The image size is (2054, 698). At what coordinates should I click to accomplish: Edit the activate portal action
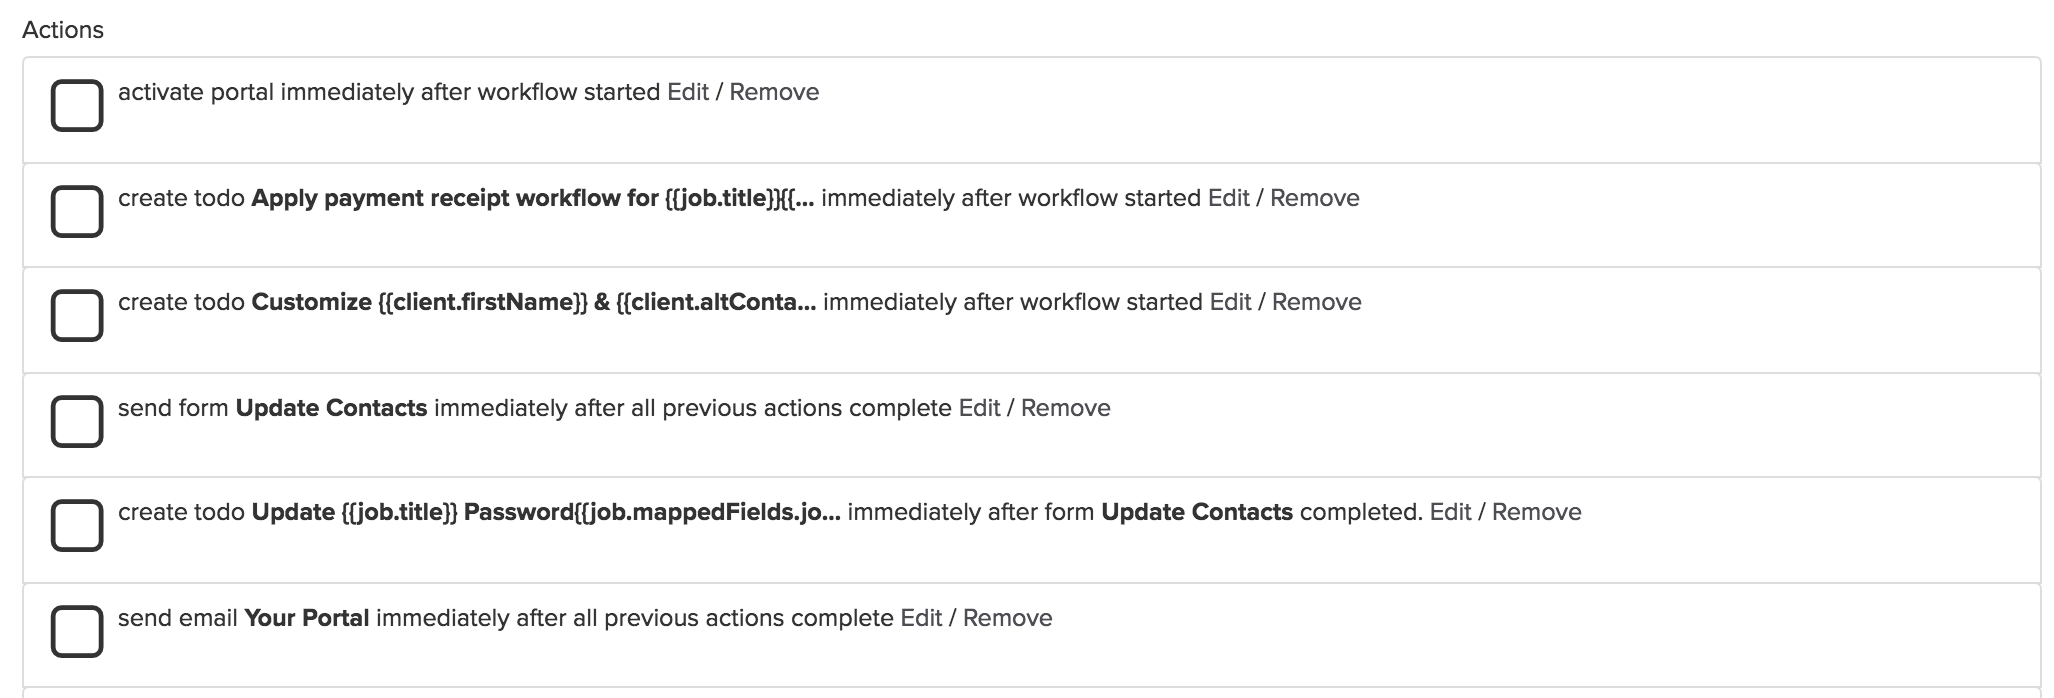click(x=688, y=92)
